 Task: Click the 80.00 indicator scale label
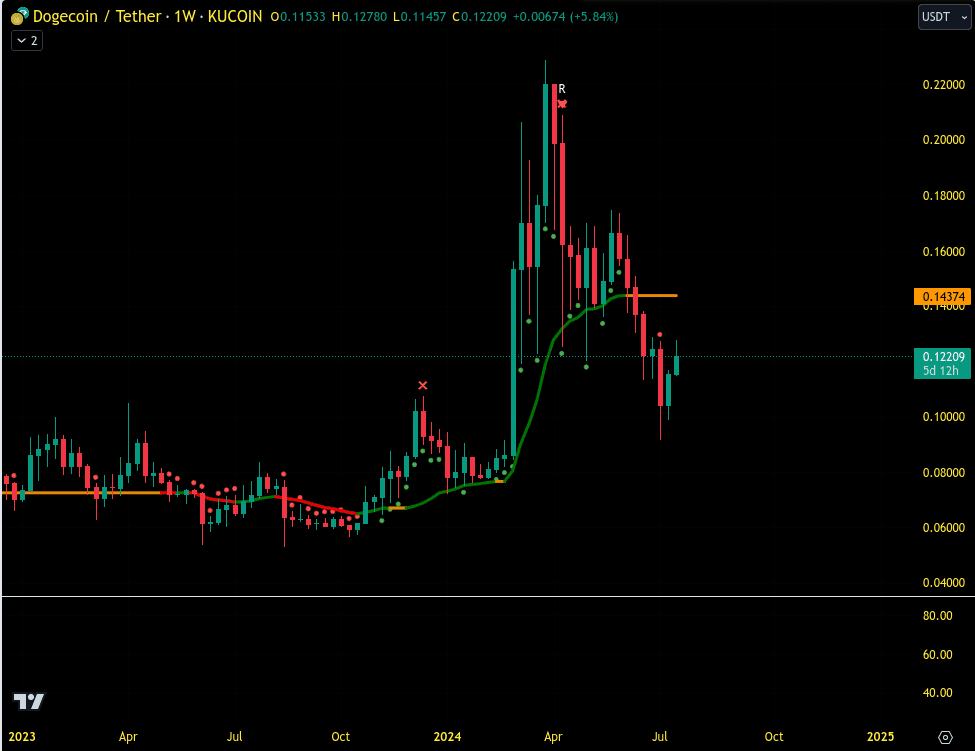coord(938,615)
